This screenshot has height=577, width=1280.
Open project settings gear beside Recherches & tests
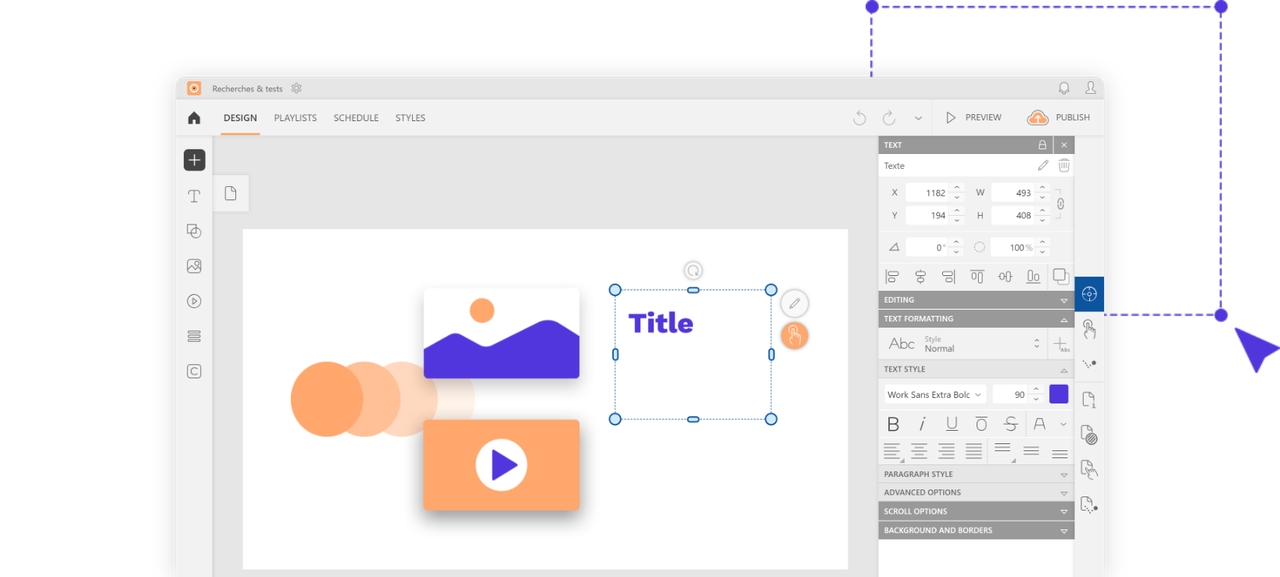pyautogui.click(x=296, y=88)
